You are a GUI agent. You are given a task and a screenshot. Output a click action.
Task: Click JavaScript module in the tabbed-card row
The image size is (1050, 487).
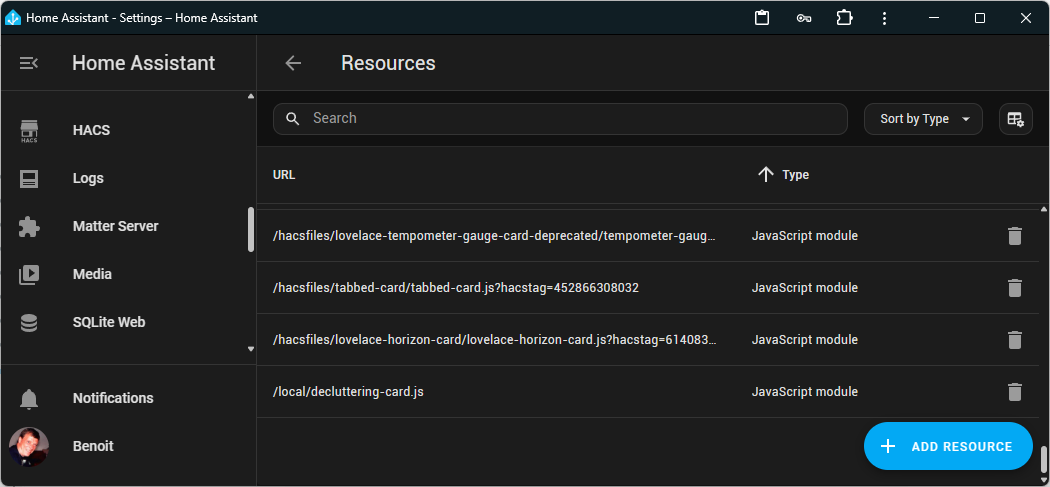(x=804, y=288)
